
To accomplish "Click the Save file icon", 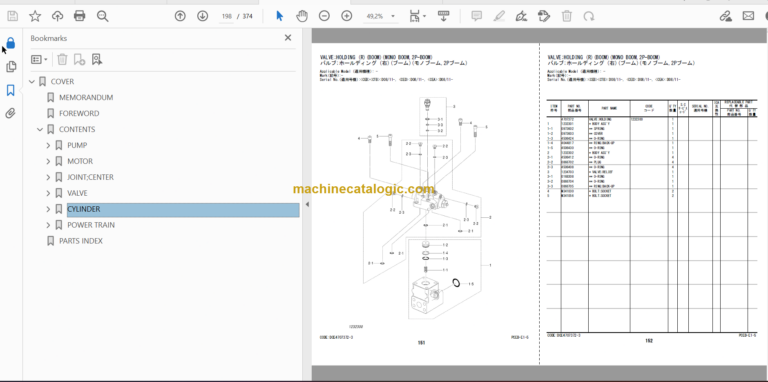I will [x=13, y=16].
